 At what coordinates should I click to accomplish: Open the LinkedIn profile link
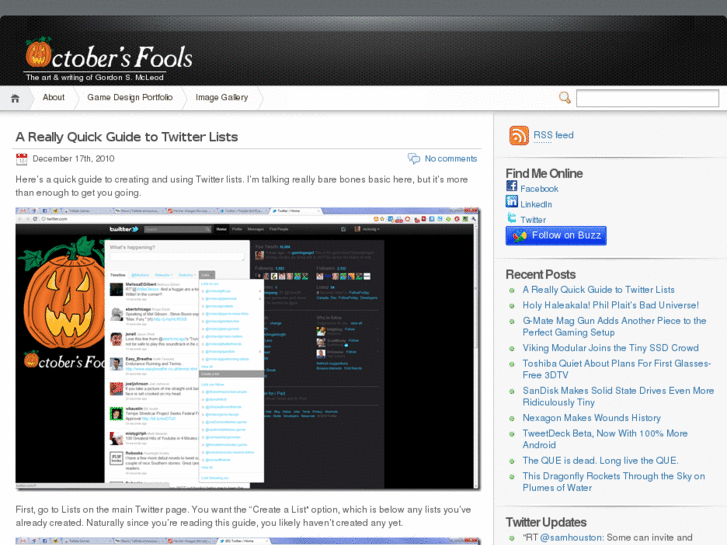[536, 204]
